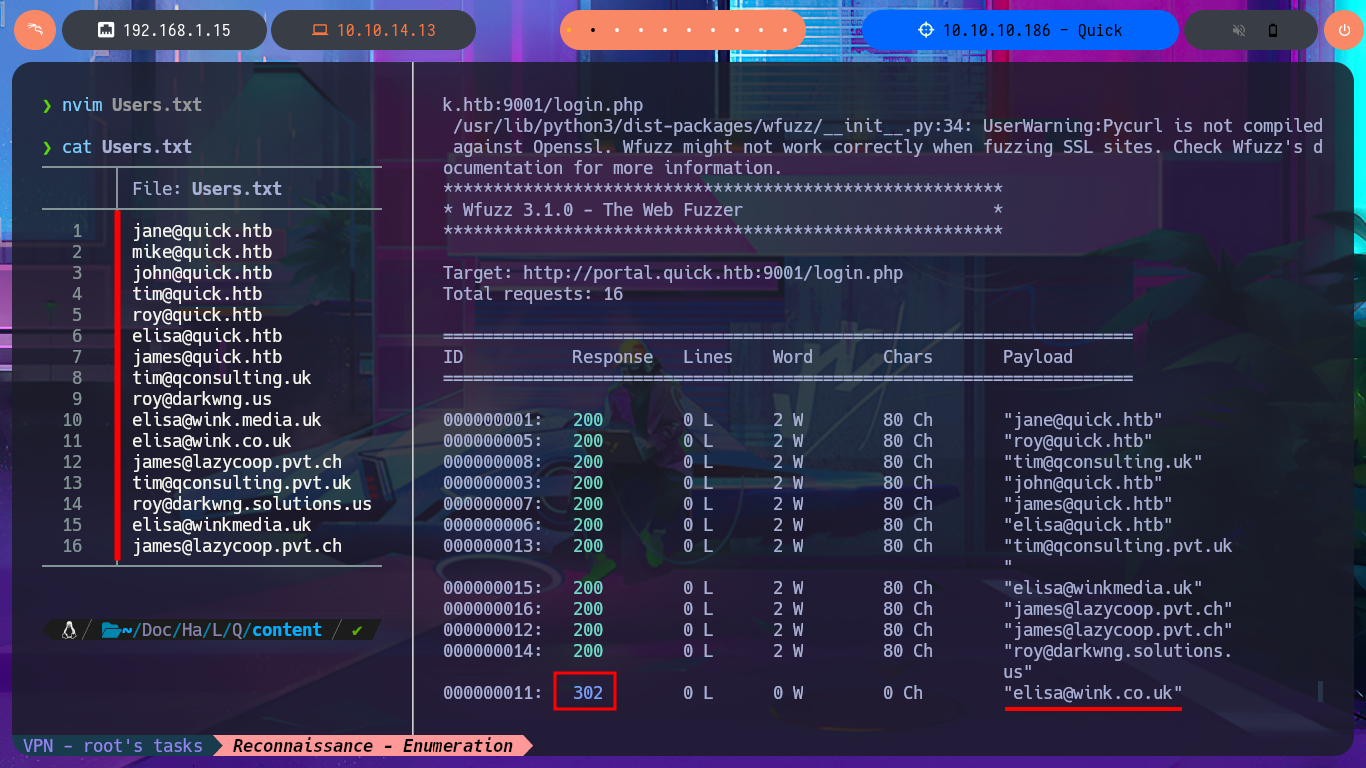Viewport: 1366px width, 768px height.
Task: Click the folder icon in prompt path
Action: point(110,630)
